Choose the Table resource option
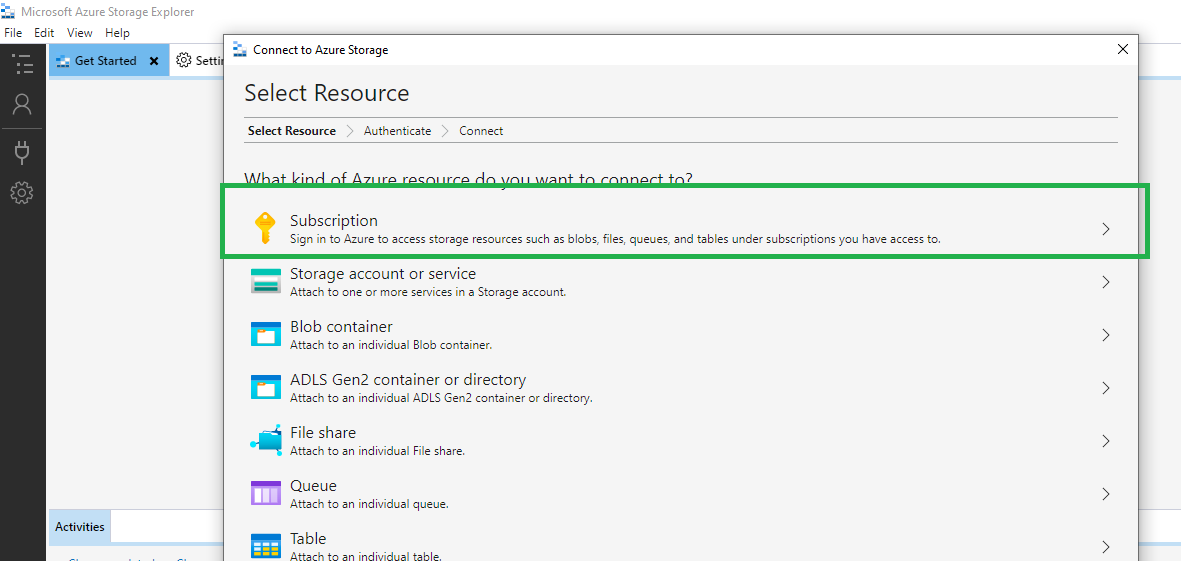Viewport: 1181px width, 561px height. click(681, 544)
